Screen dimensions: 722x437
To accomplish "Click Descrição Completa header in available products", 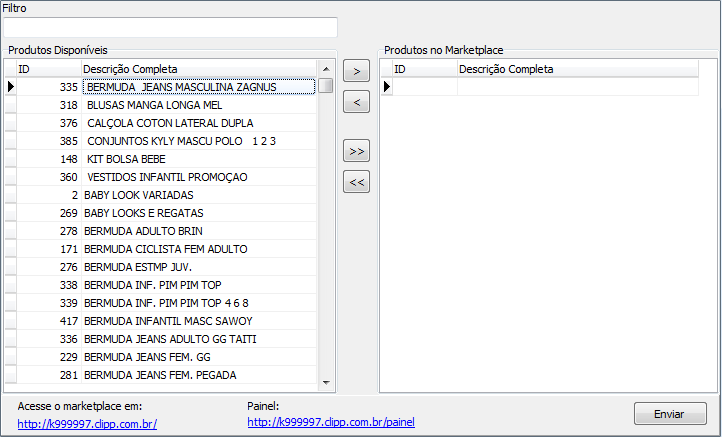I will (x=198, y=69).
